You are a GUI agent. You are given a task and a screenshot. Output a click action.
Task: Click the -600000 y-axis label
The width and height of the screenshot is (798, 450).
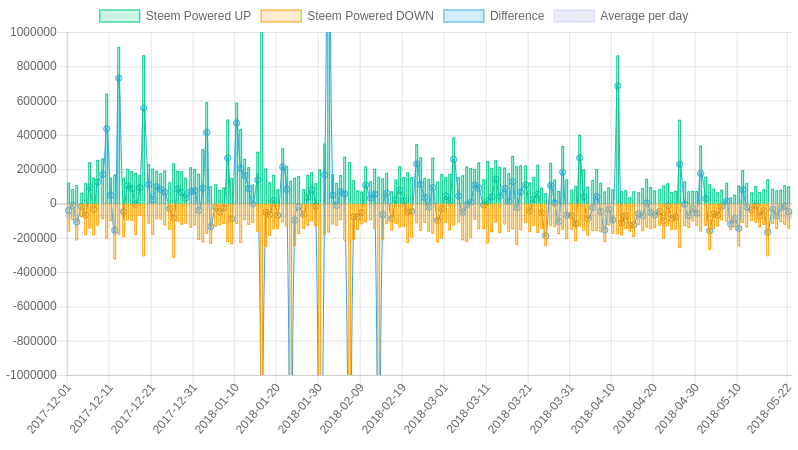click(34, 306)
